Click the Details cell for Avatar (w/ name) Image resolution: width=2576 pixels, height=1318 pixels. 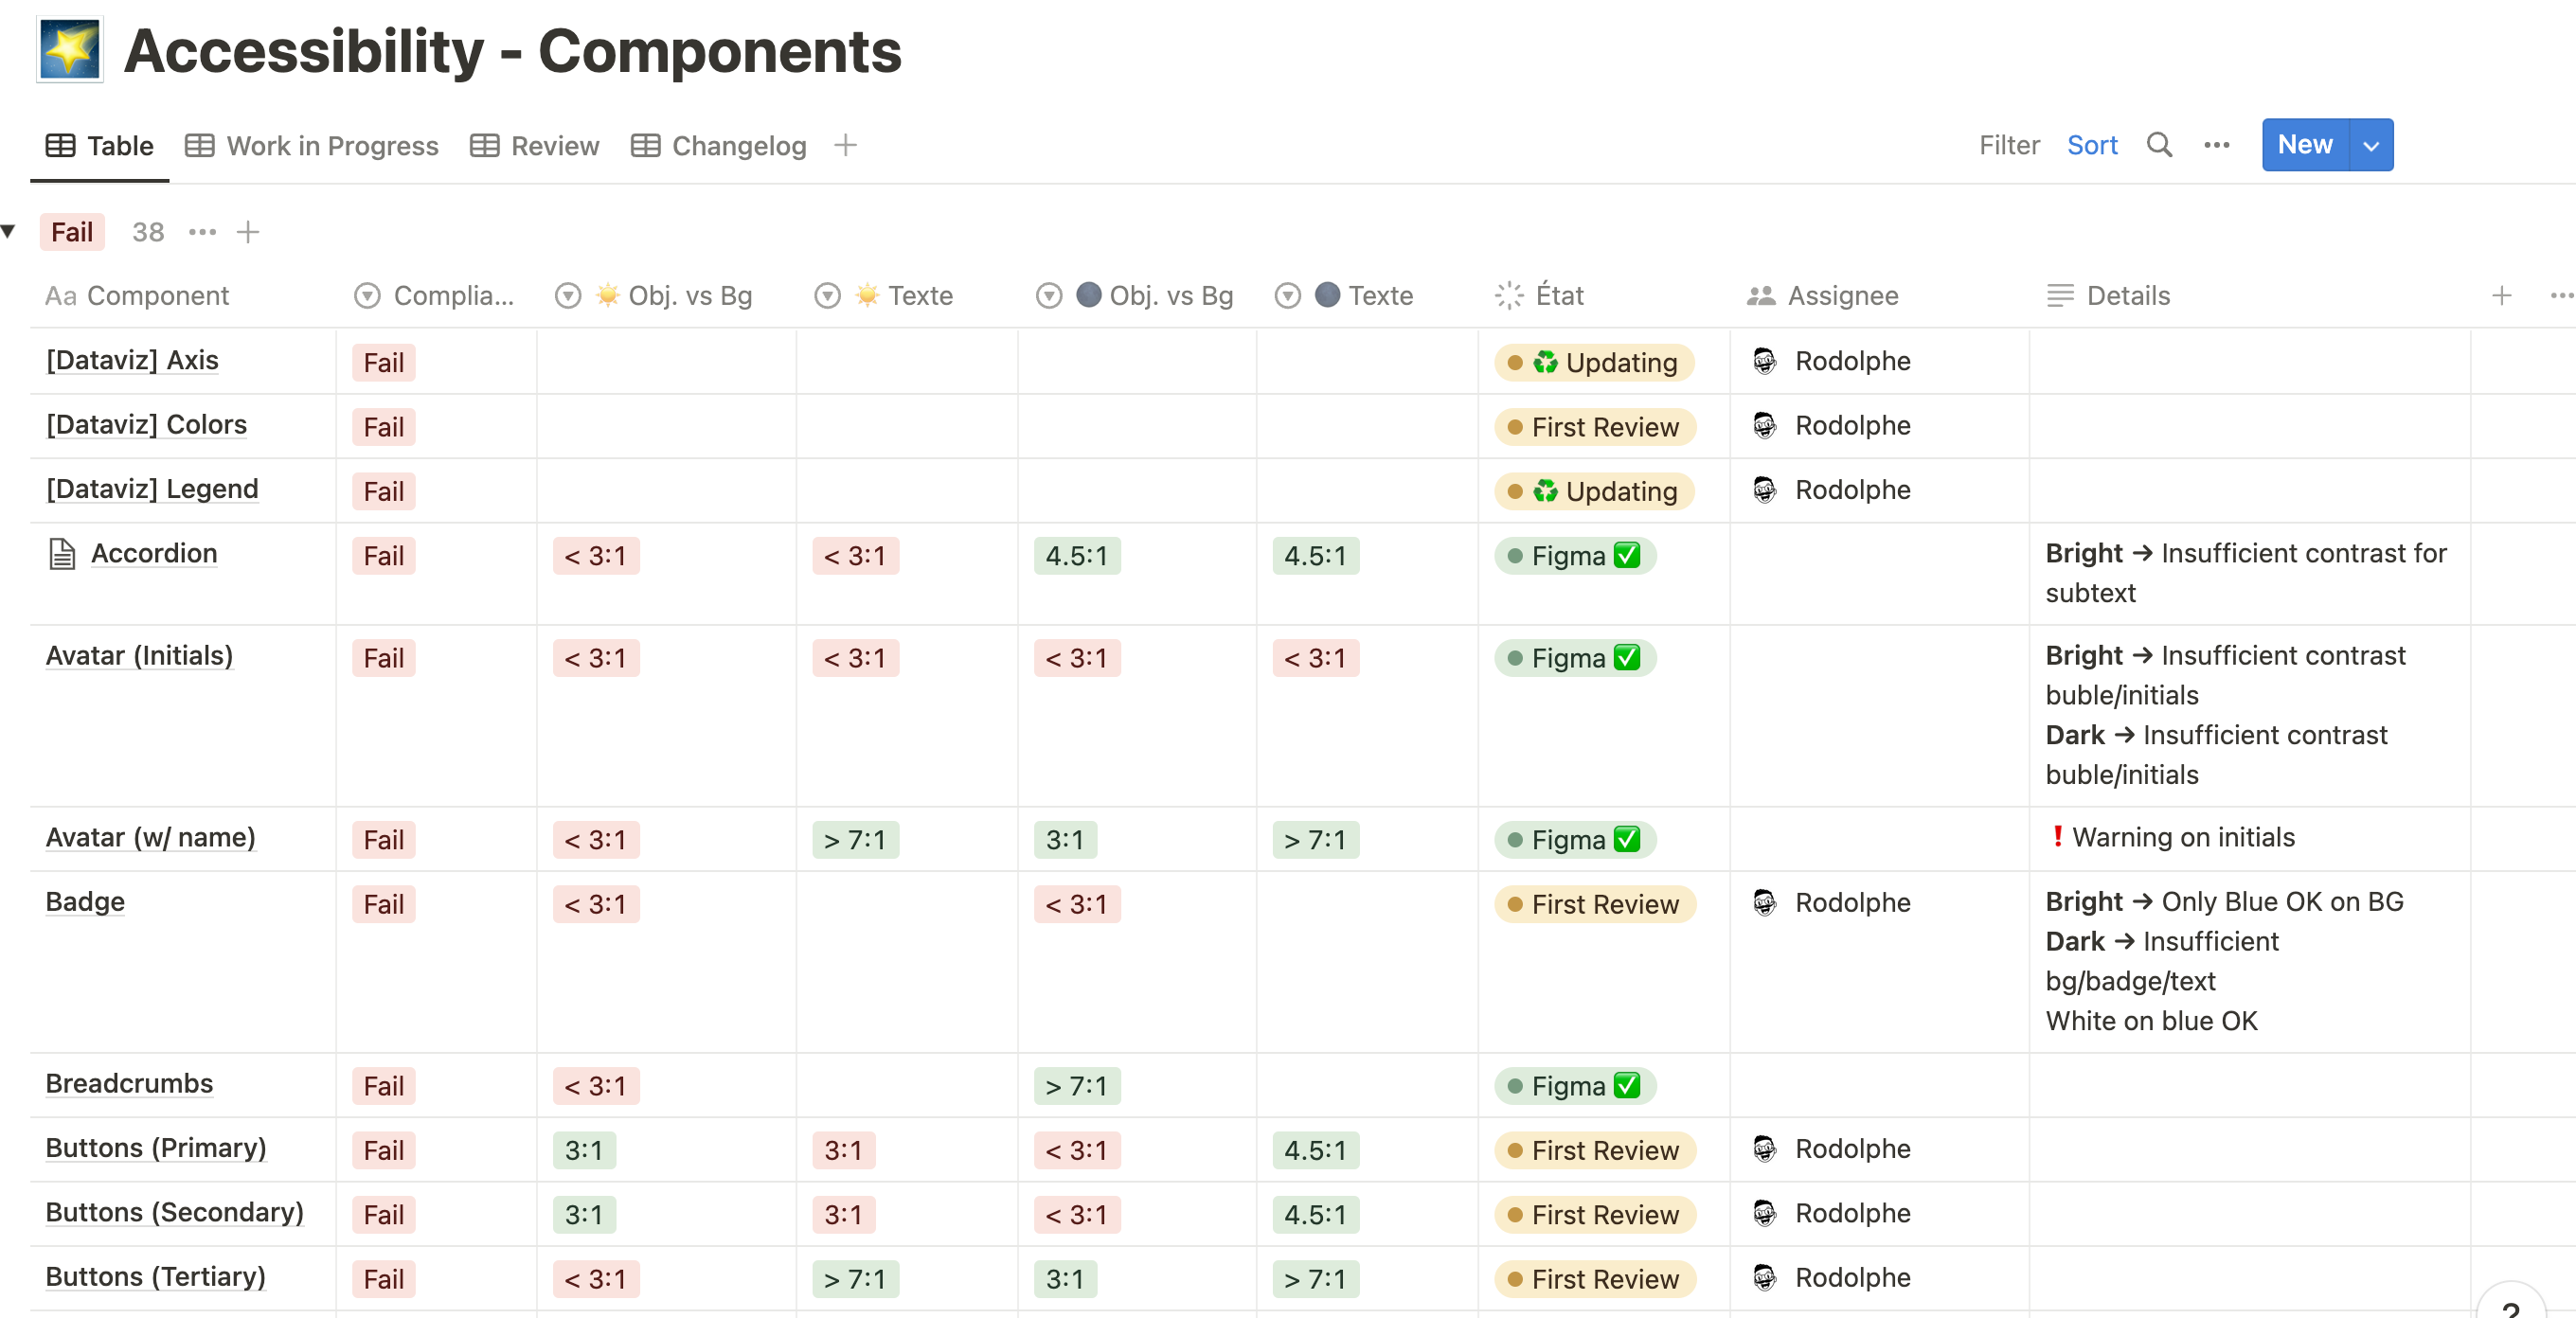point(2248,838)
